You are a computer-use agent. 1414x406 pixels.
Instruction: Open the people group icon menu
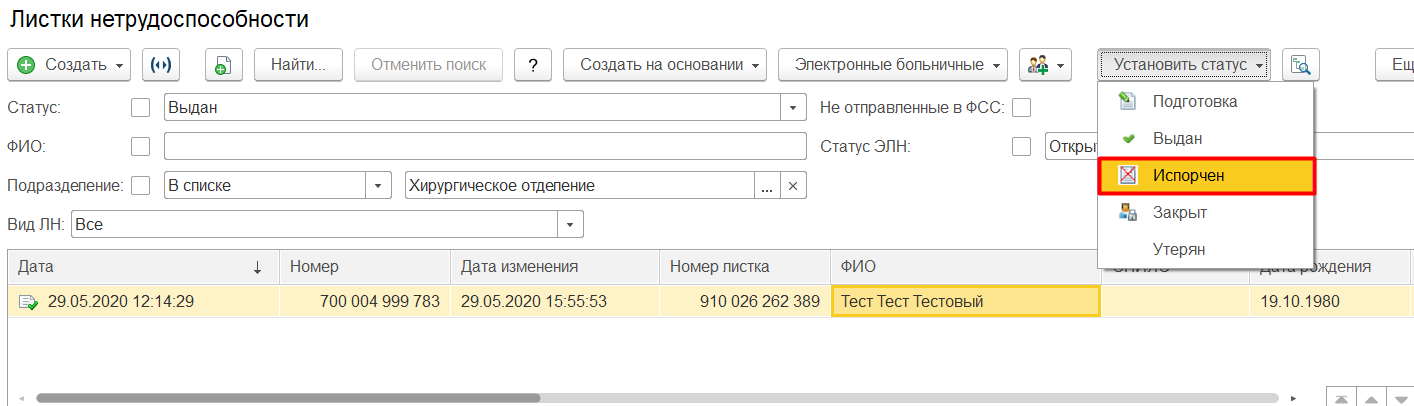[x=1044, y=65]
